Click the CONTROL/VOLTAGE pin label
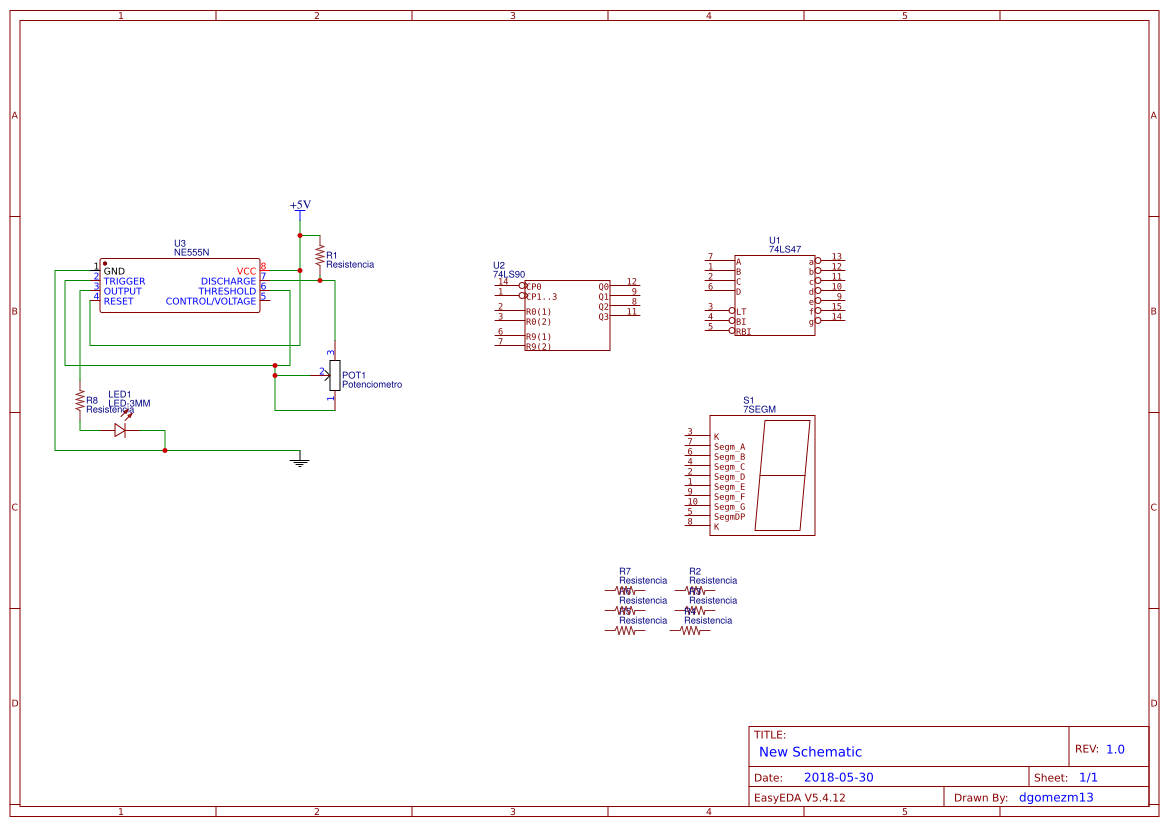Screen dimensions: 1169x827 (211, 301)
